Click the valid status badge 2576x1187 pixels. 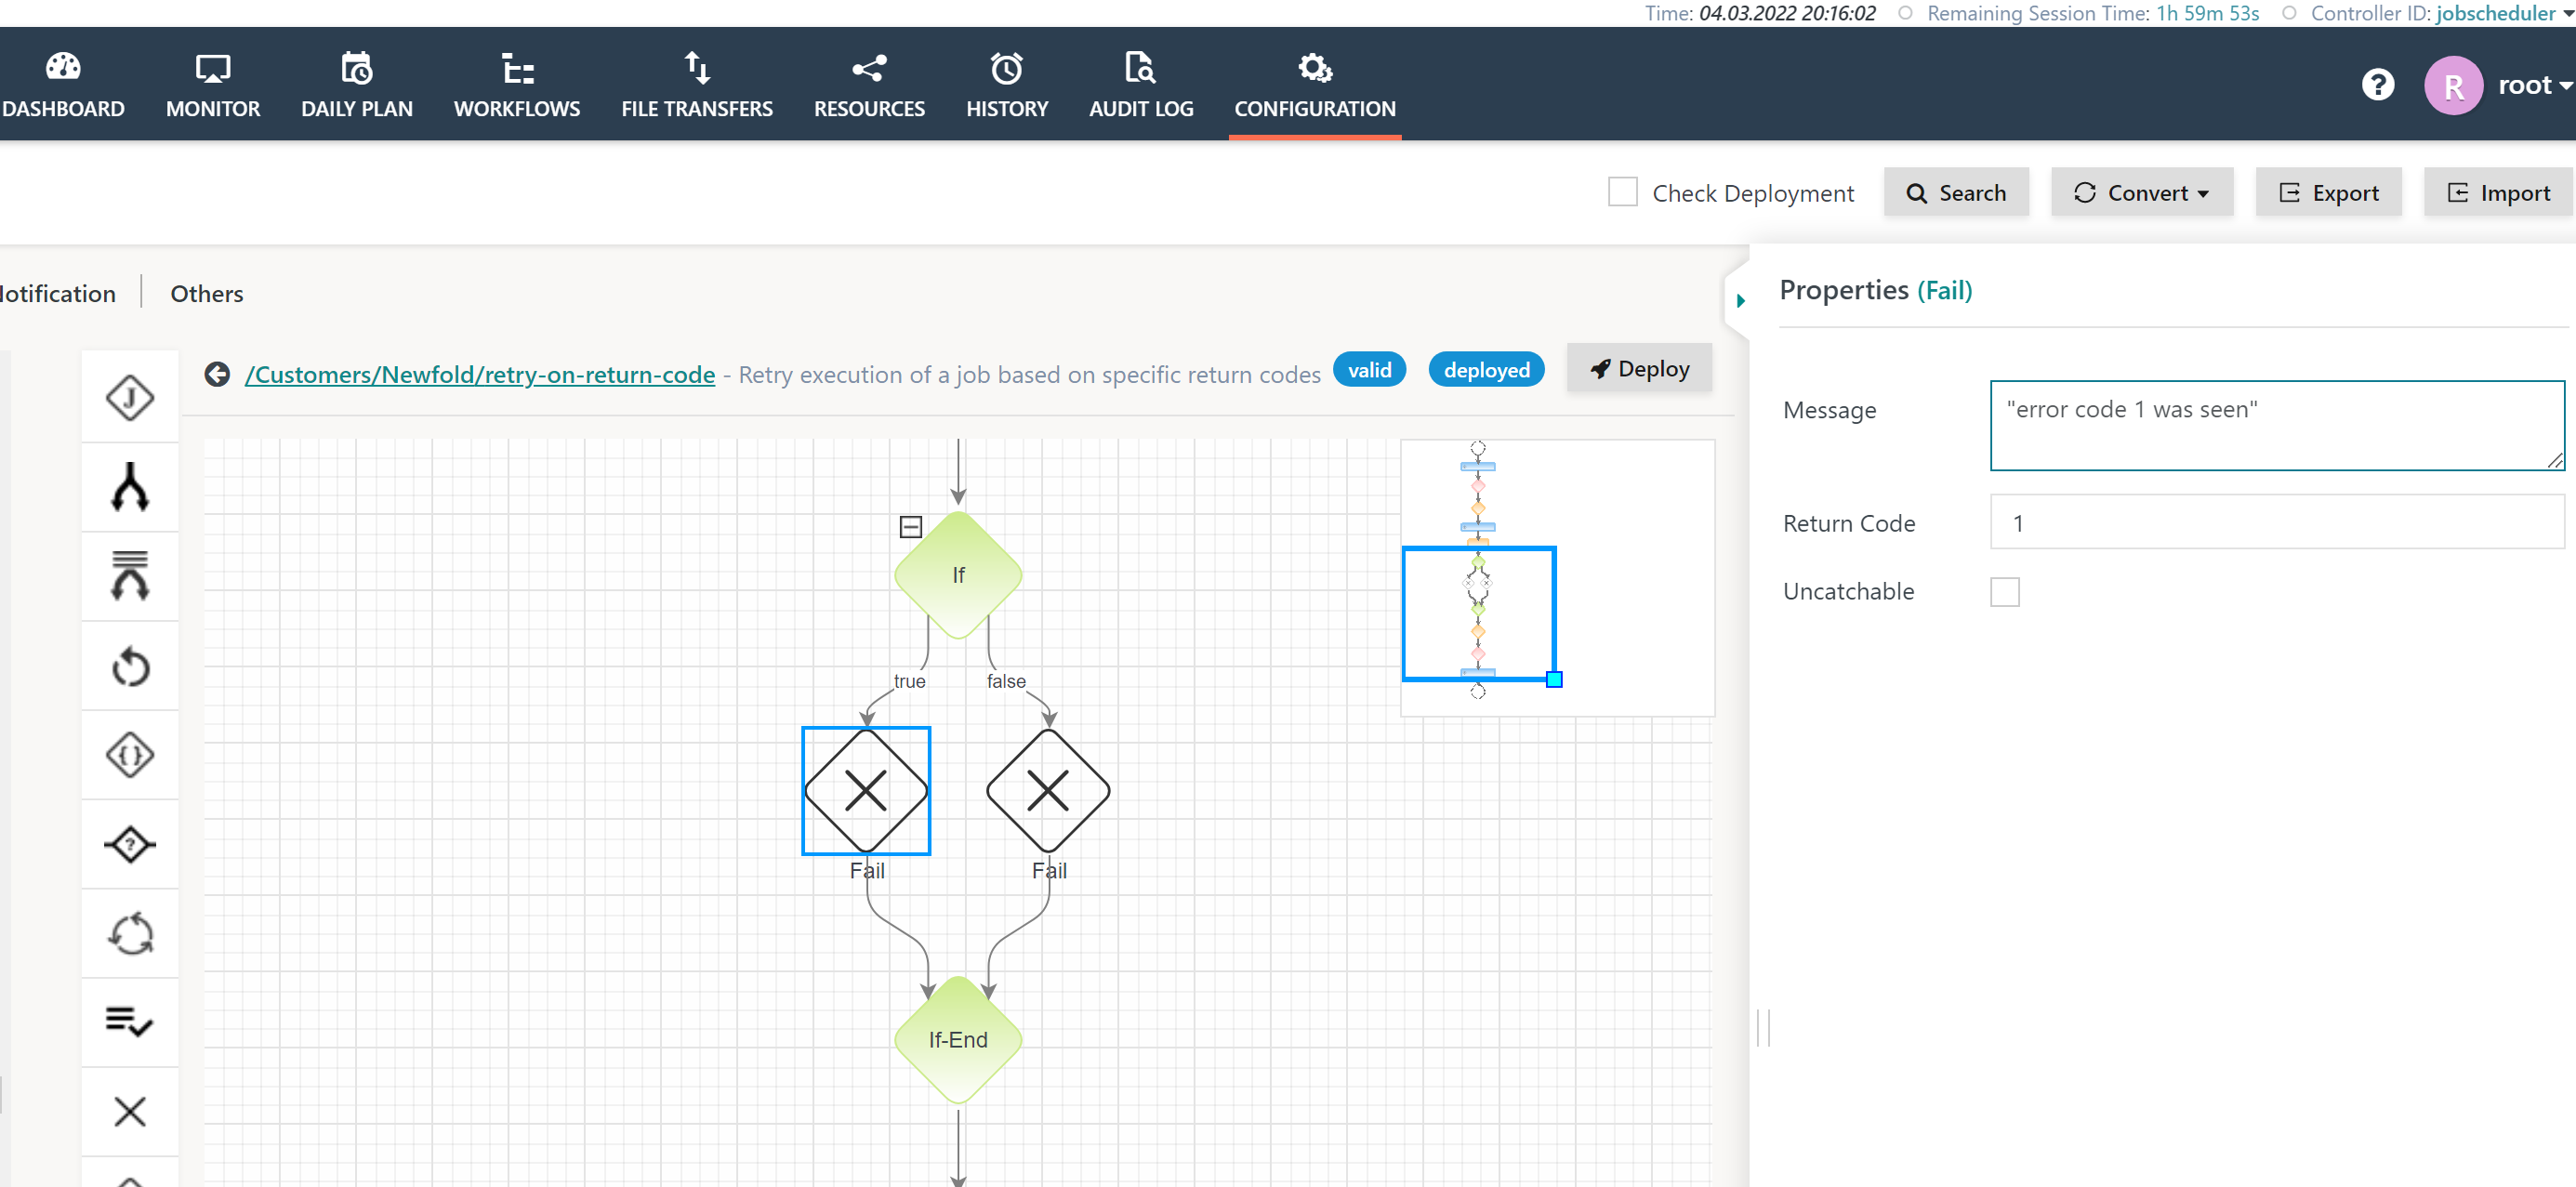[1369, 370]
